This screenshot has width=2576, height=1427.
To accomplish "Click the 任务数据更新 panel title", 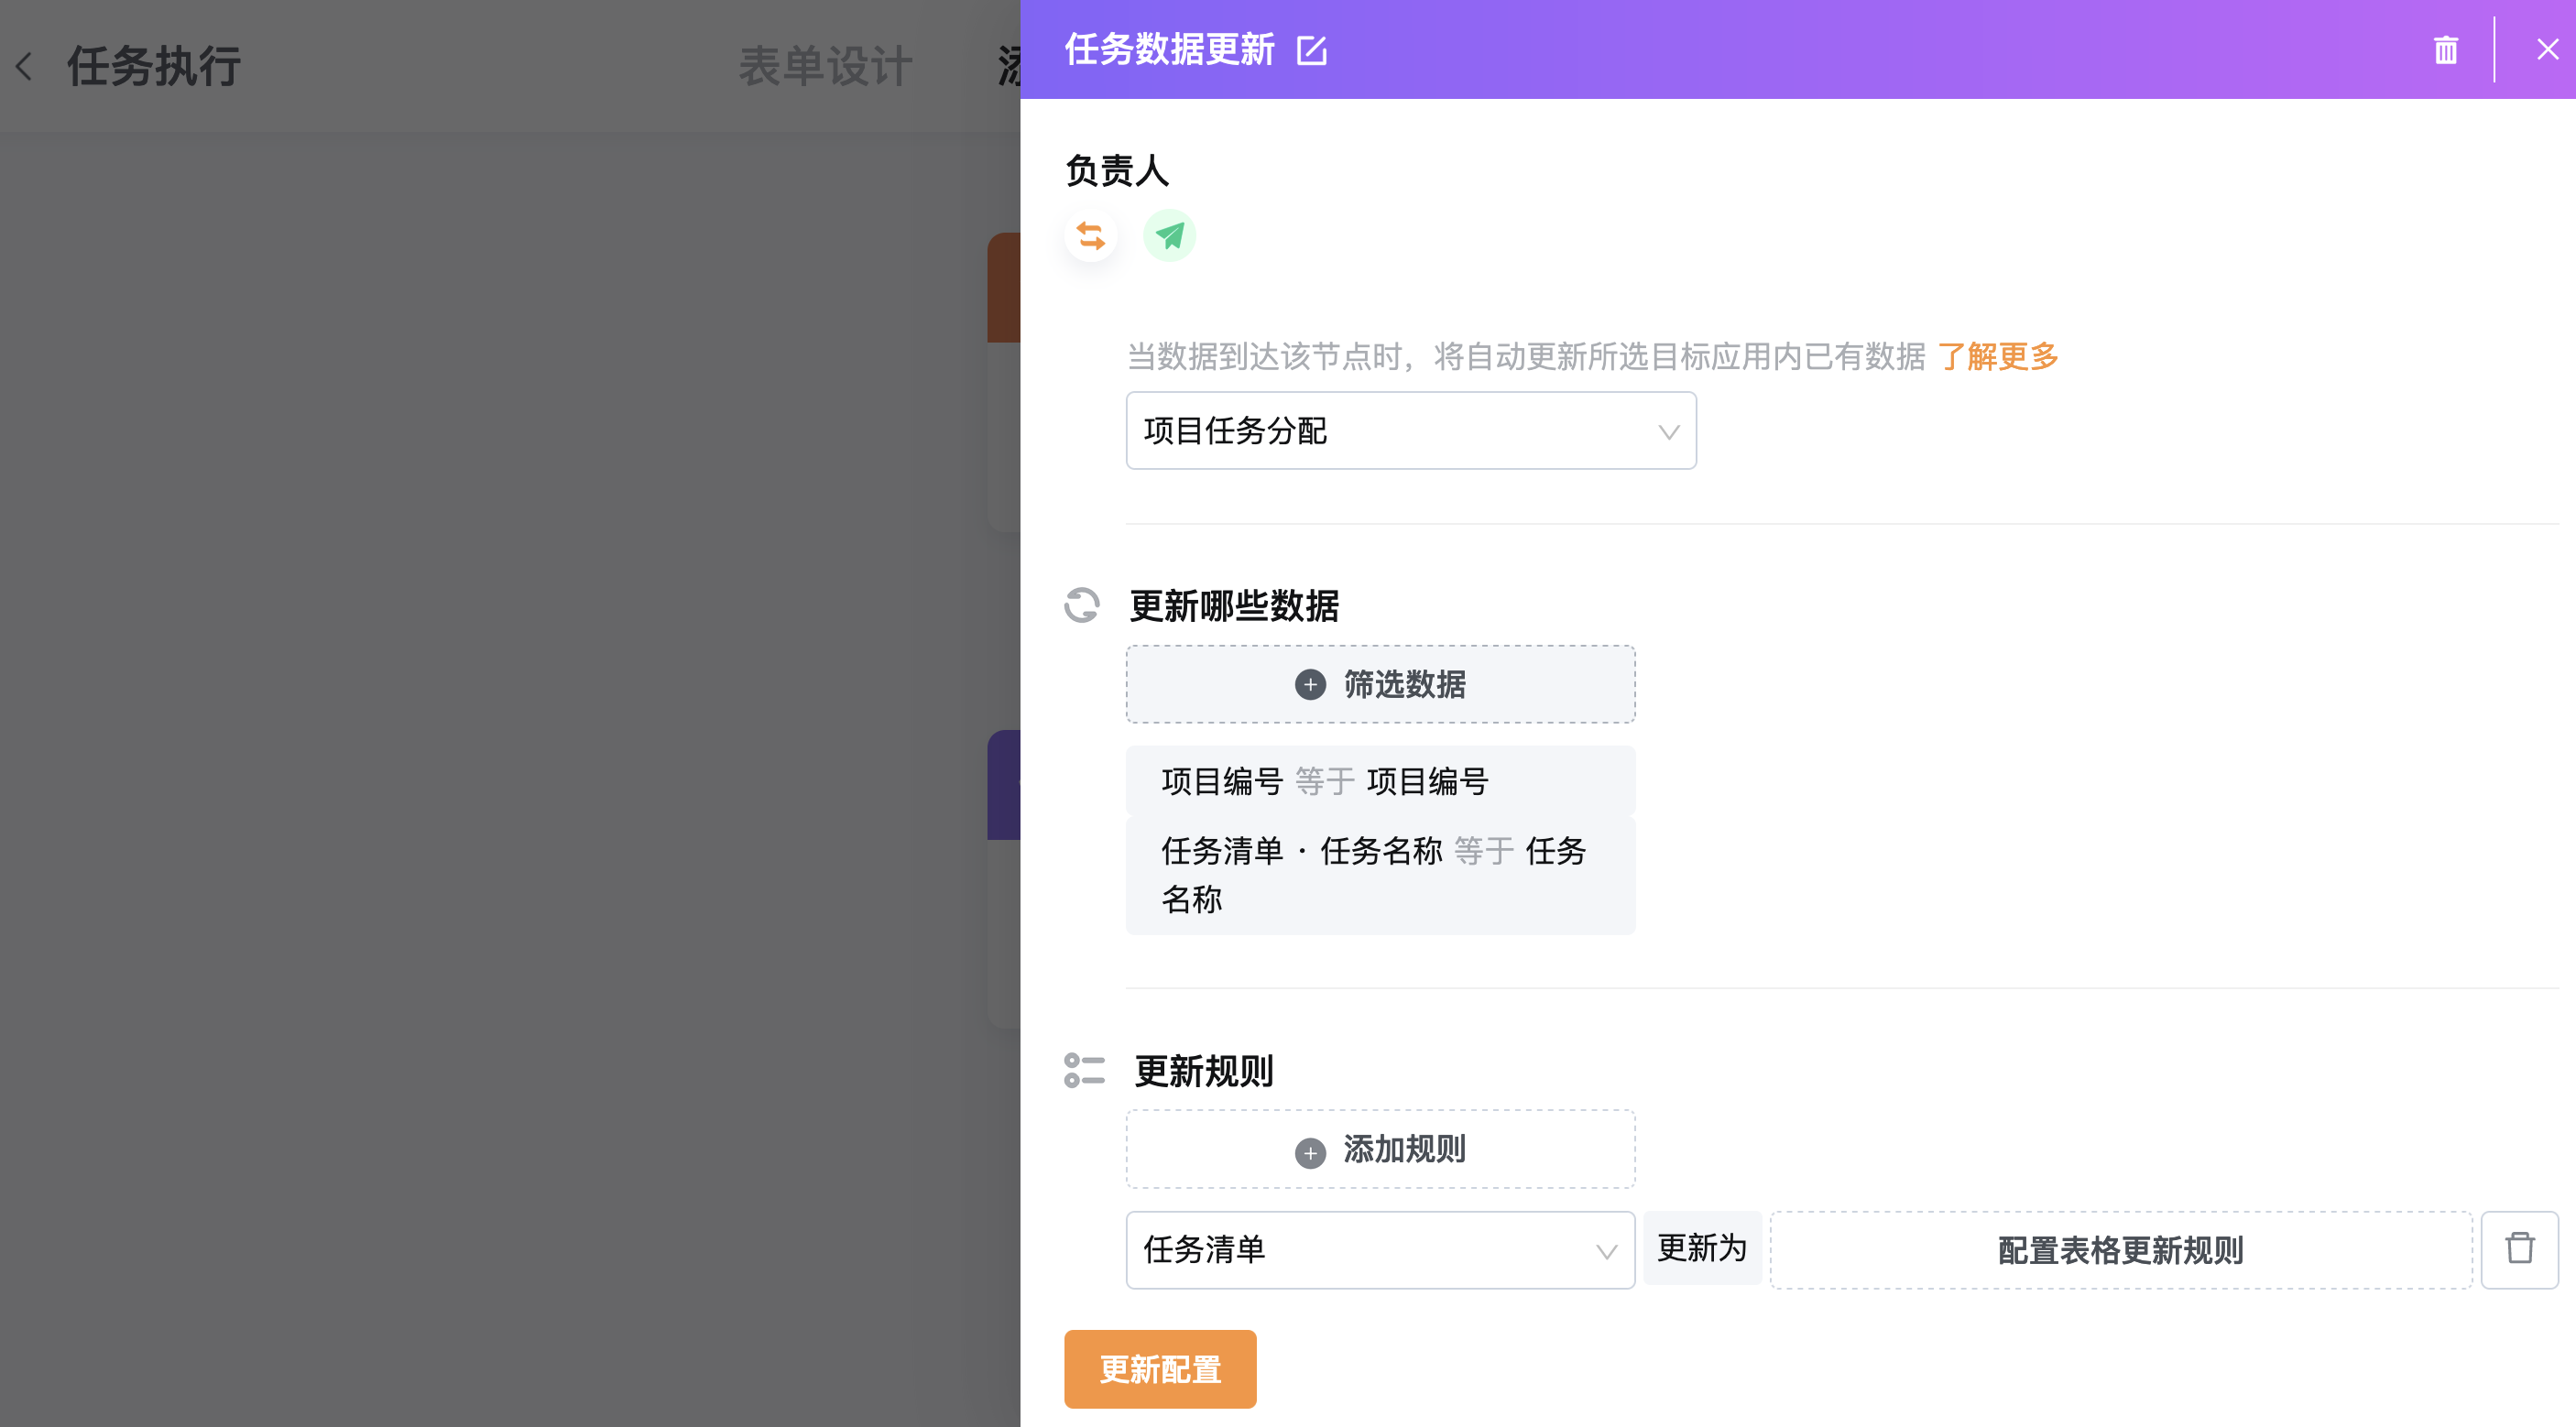I will 1169,49.
